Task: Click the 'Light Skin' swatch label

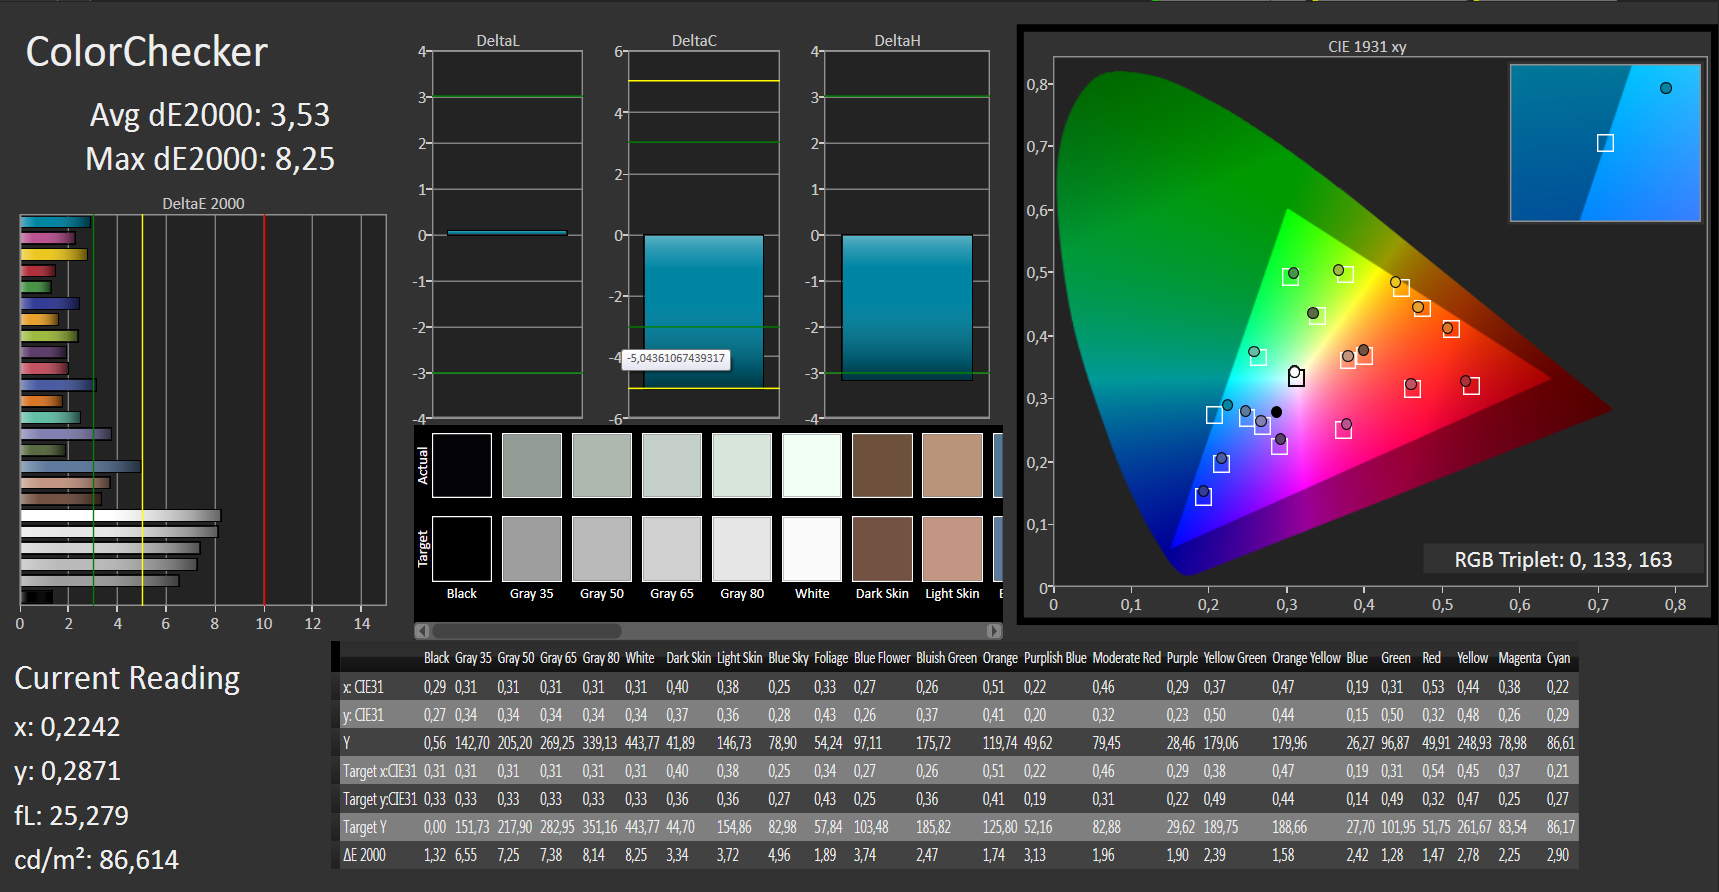Action: pos(952,594)
